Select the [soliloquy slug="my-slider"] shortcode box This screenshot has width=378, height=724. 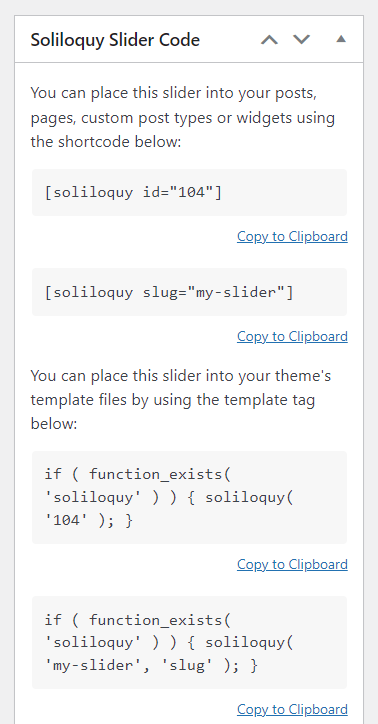(189, 292)
